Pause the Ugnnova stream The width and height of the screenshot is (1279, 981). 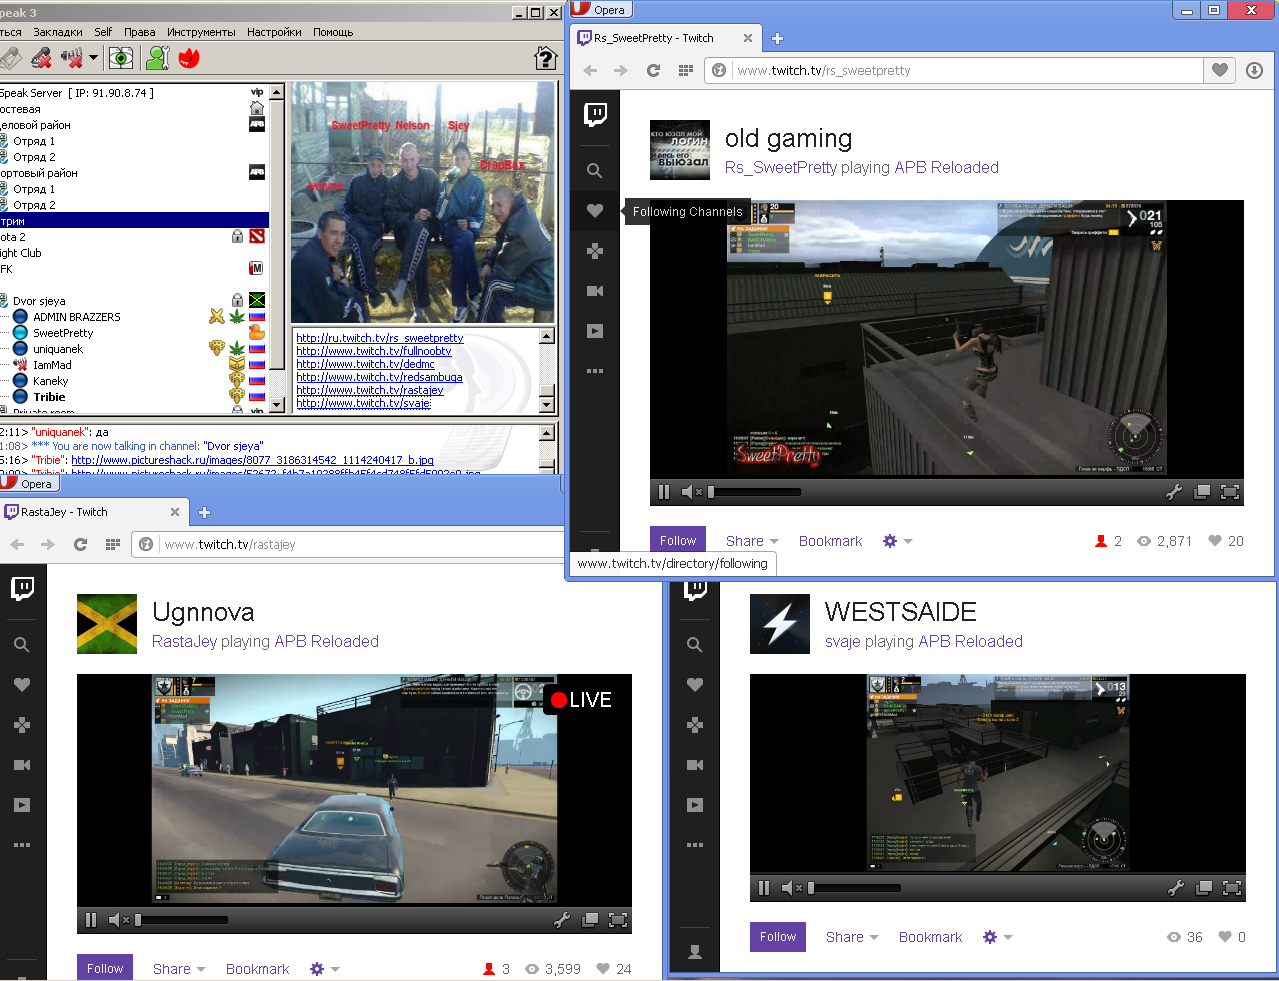[91, 920]
